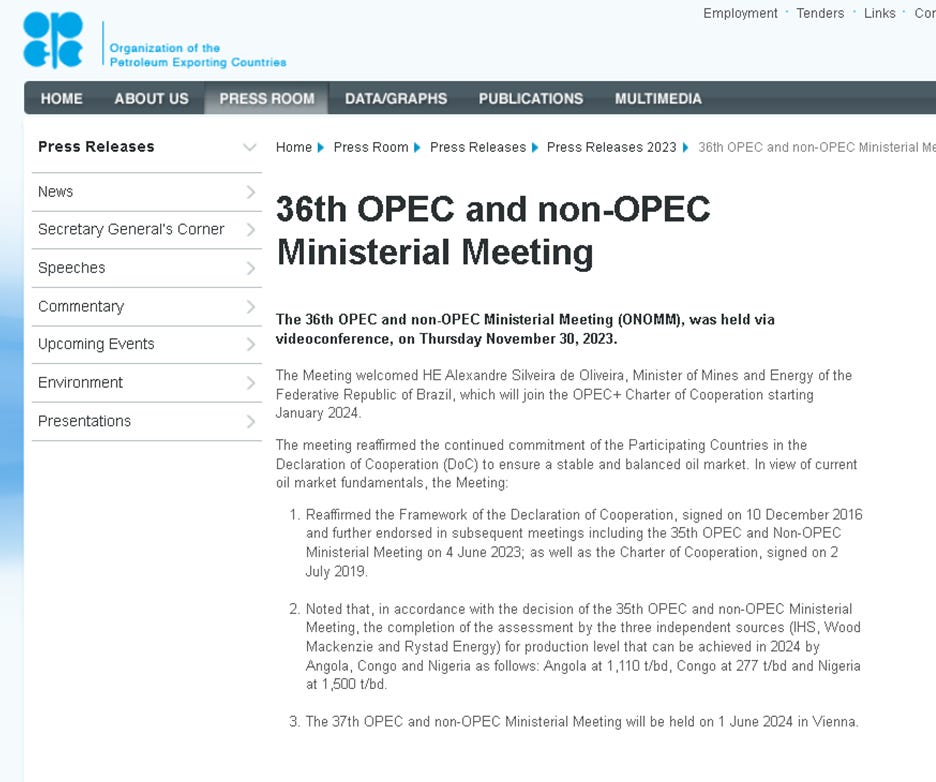936x782 pixels.
Task: Click list item 1 Reaffirmed the Framework
Action: click(584, 543)
